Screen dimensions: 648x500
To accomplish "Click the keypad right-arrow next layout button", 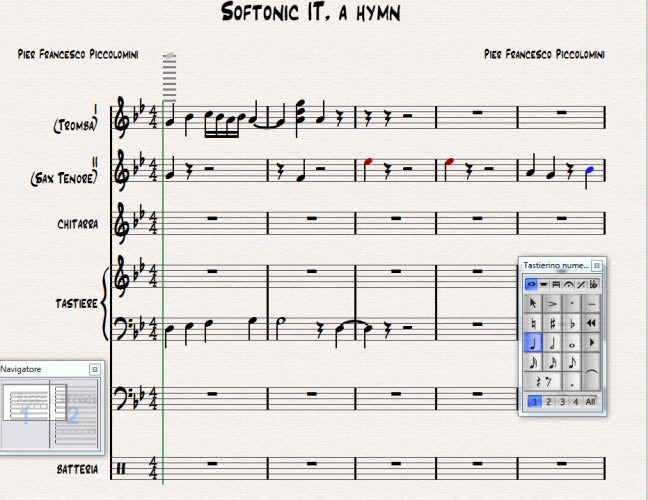I will pos(591,343).
